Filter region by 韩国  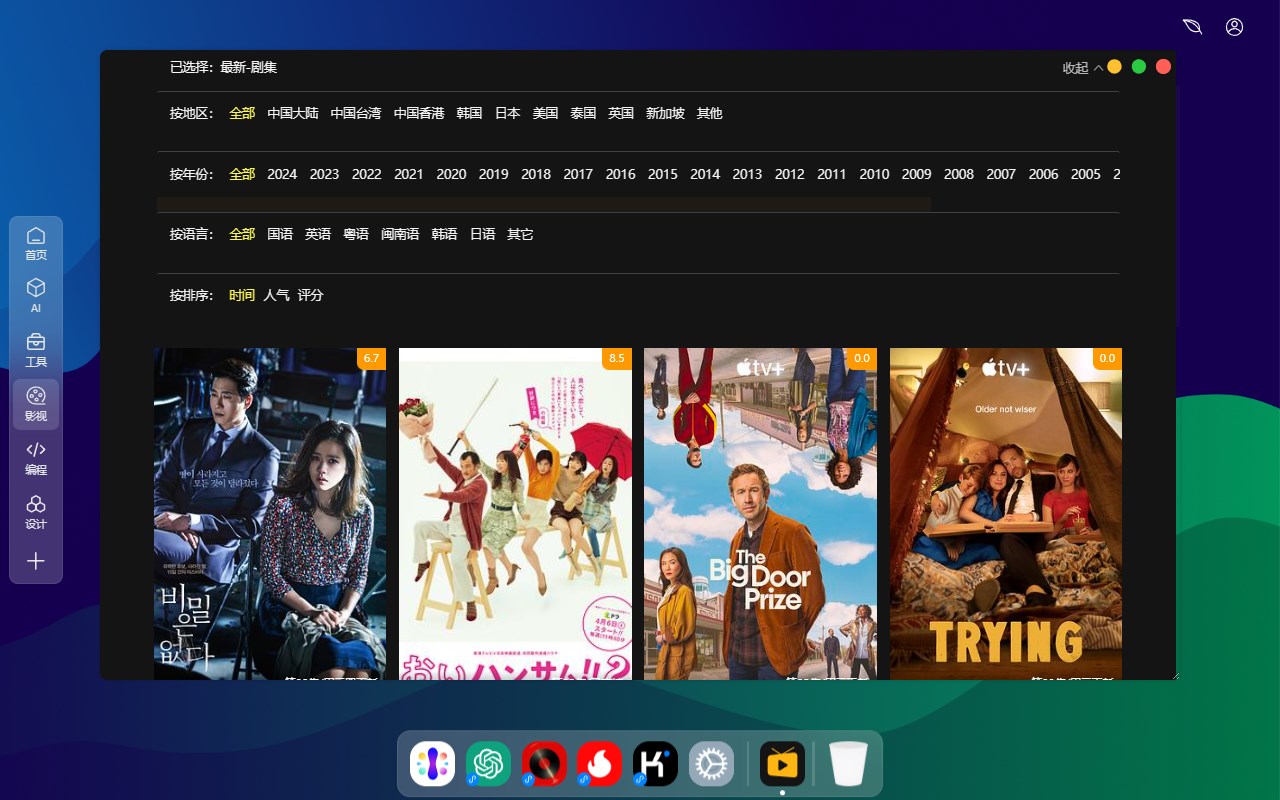click(x=469, y=113)
